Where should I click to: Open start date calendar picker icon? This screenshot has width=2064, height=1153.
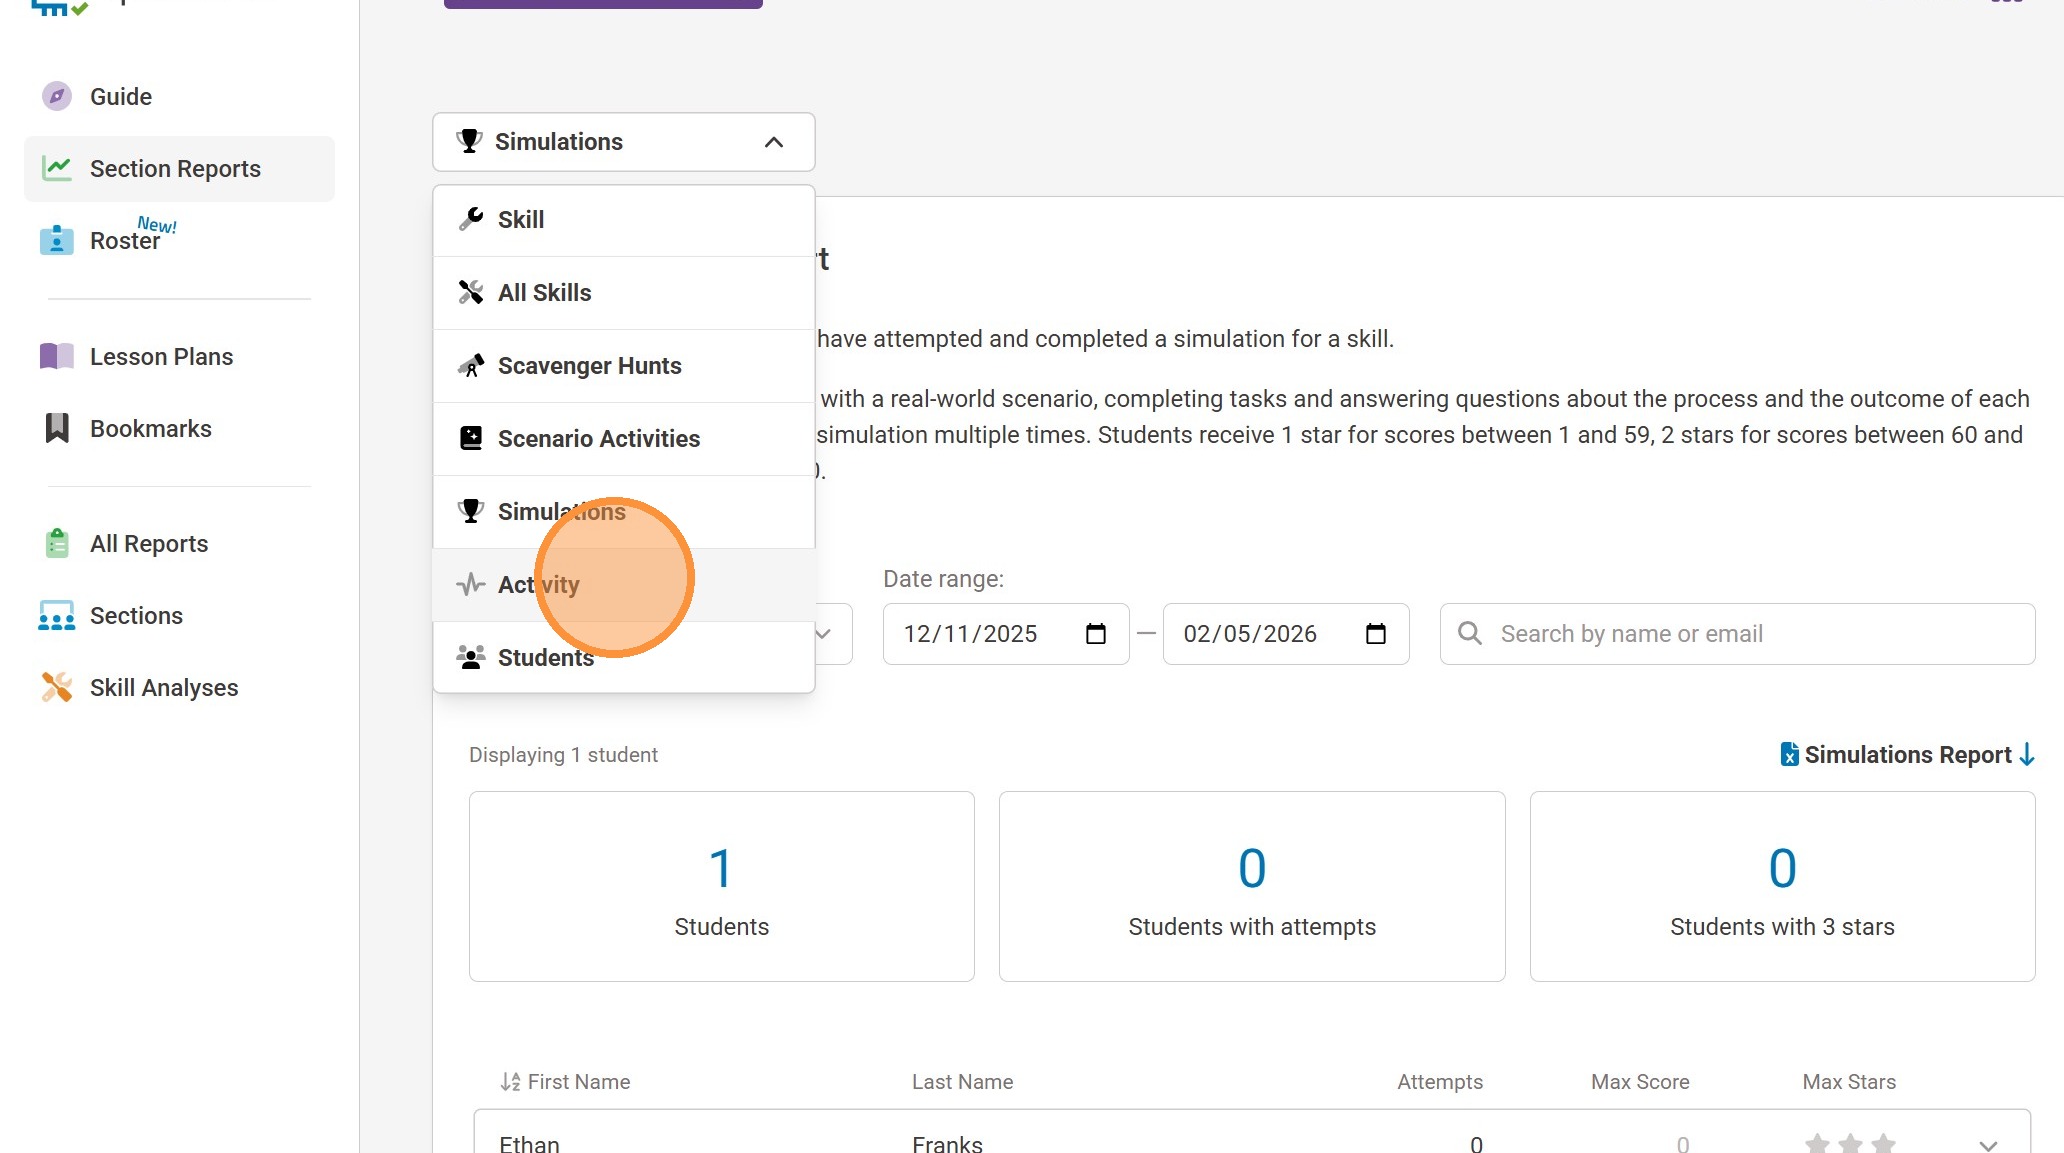point(1095,633)
